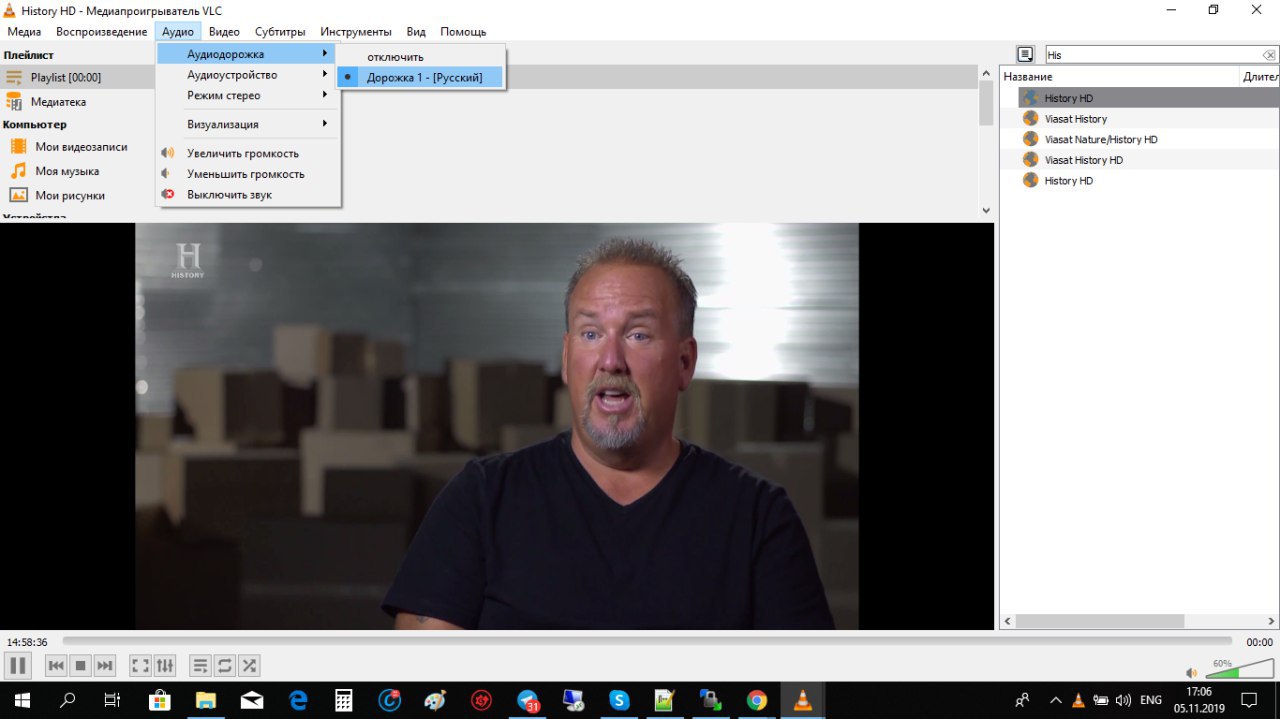
Task: Seek along the playback progress bar
Action: click(x=647, y=641)
